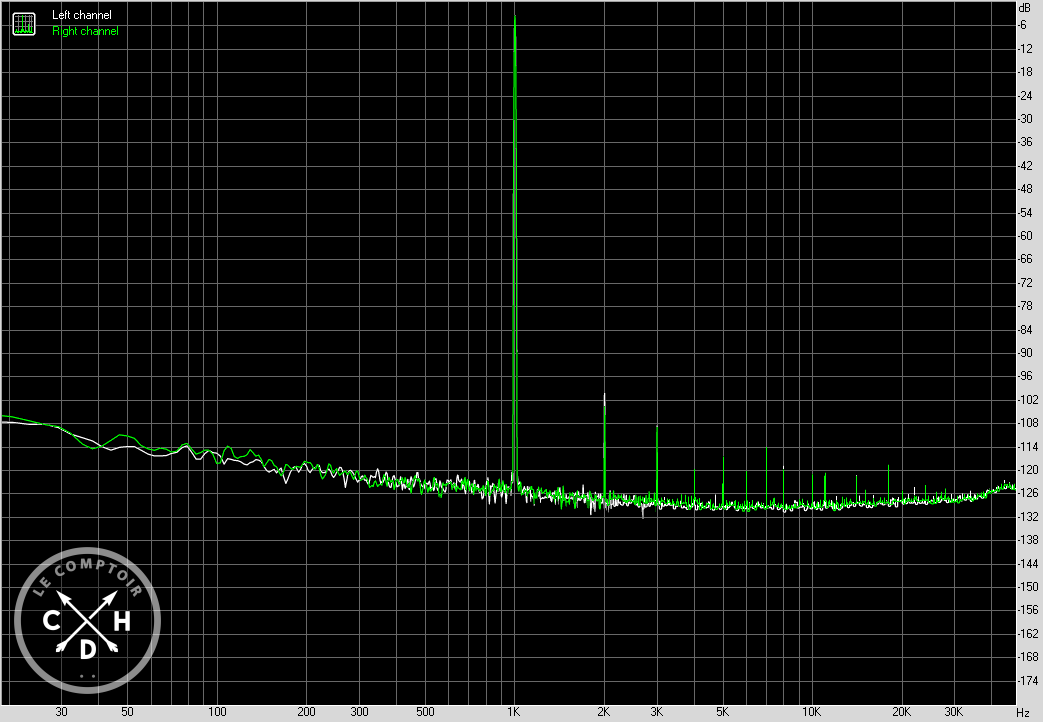1043x722 pixels.
Task: Click the -174 dB axis label
Action: click(1024, 681)
